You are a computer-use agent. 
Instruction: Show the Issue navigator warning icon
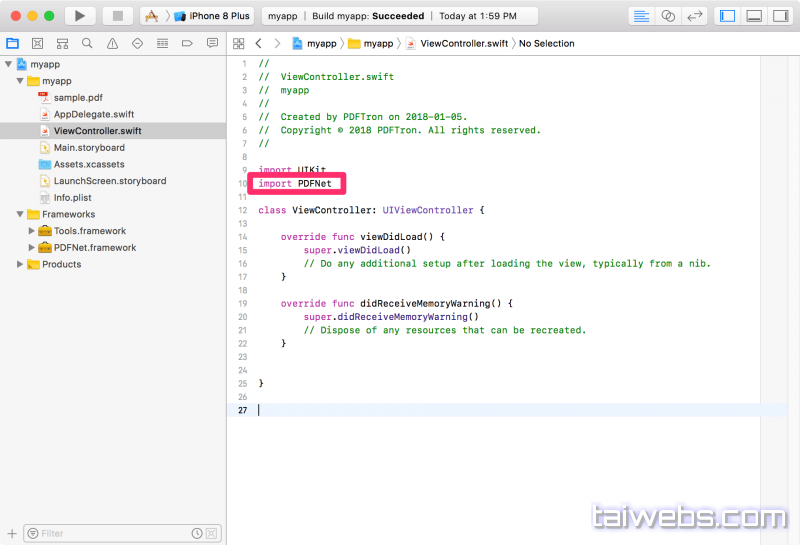[112, 43]
